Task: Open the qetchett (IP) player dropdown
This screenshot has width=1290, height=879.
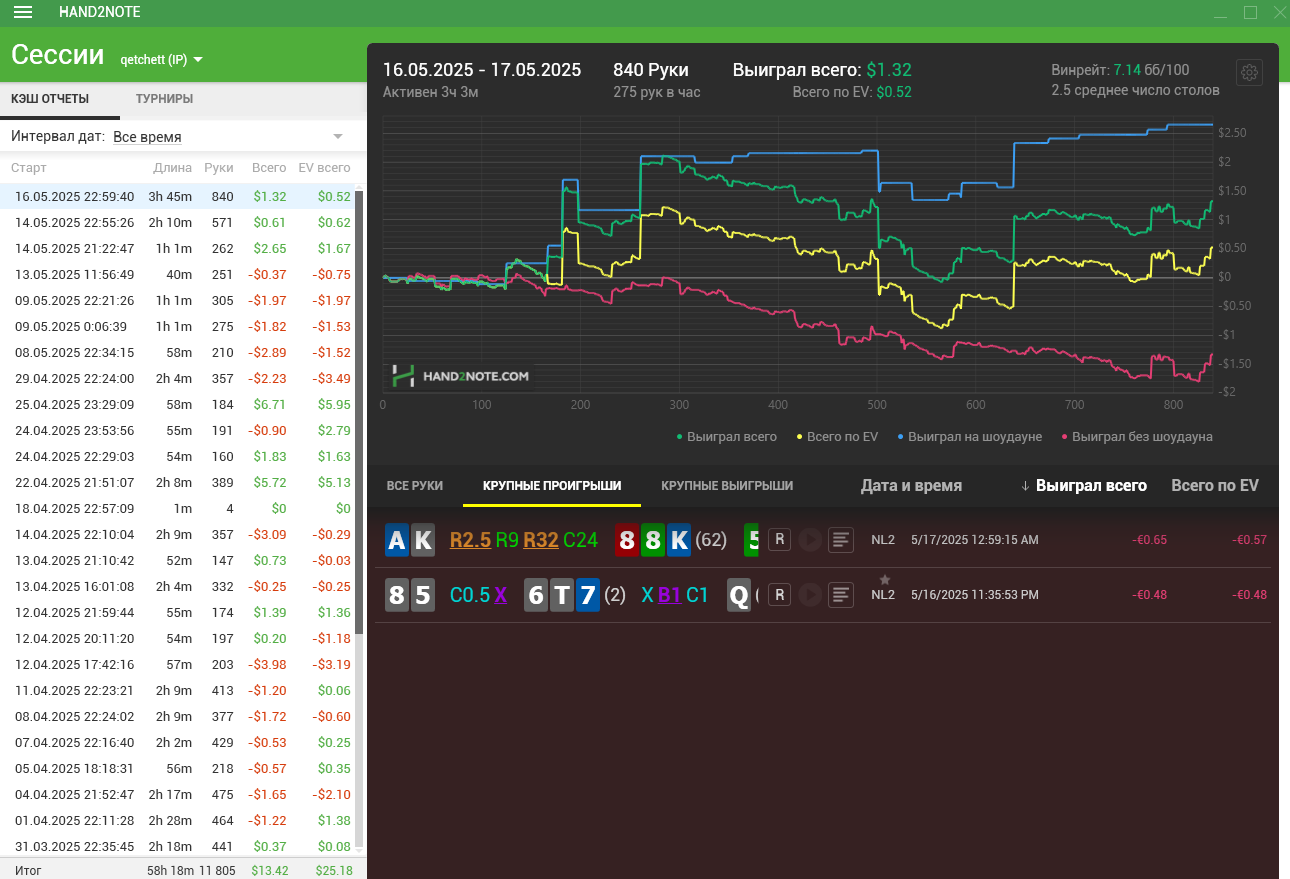Action: [x=161, y=59]
